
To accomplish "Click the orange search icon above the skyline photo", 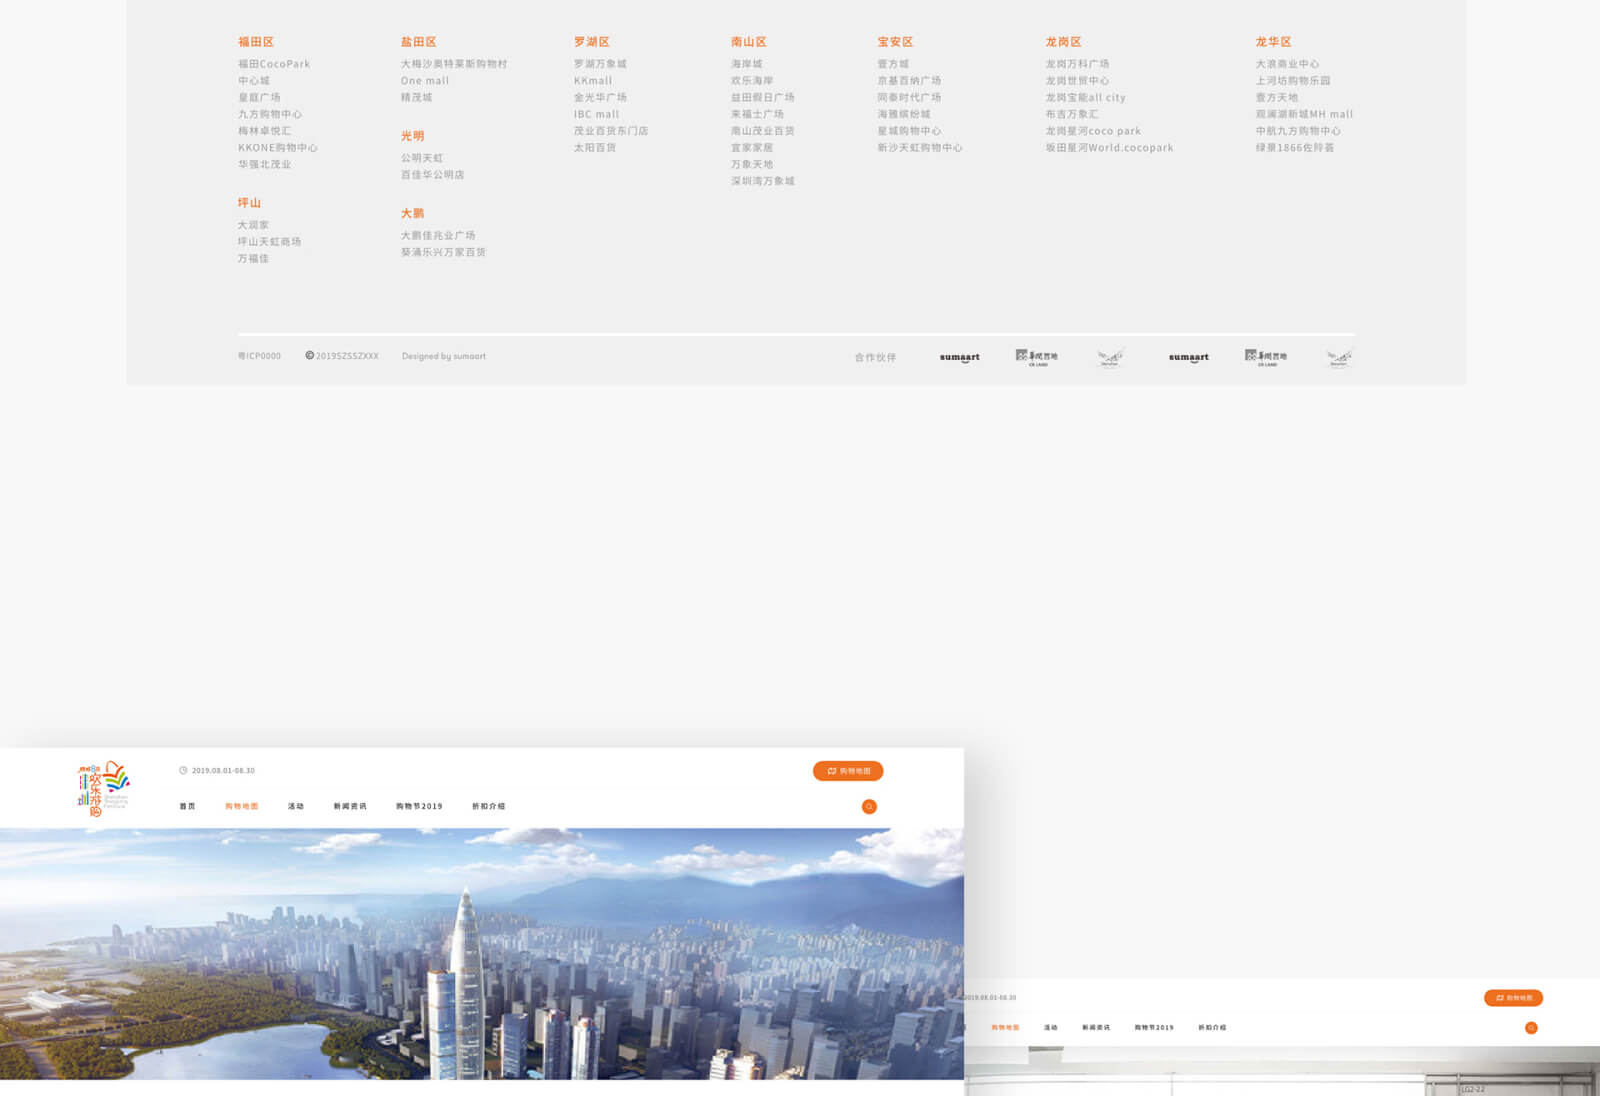I will coord(869,807).
